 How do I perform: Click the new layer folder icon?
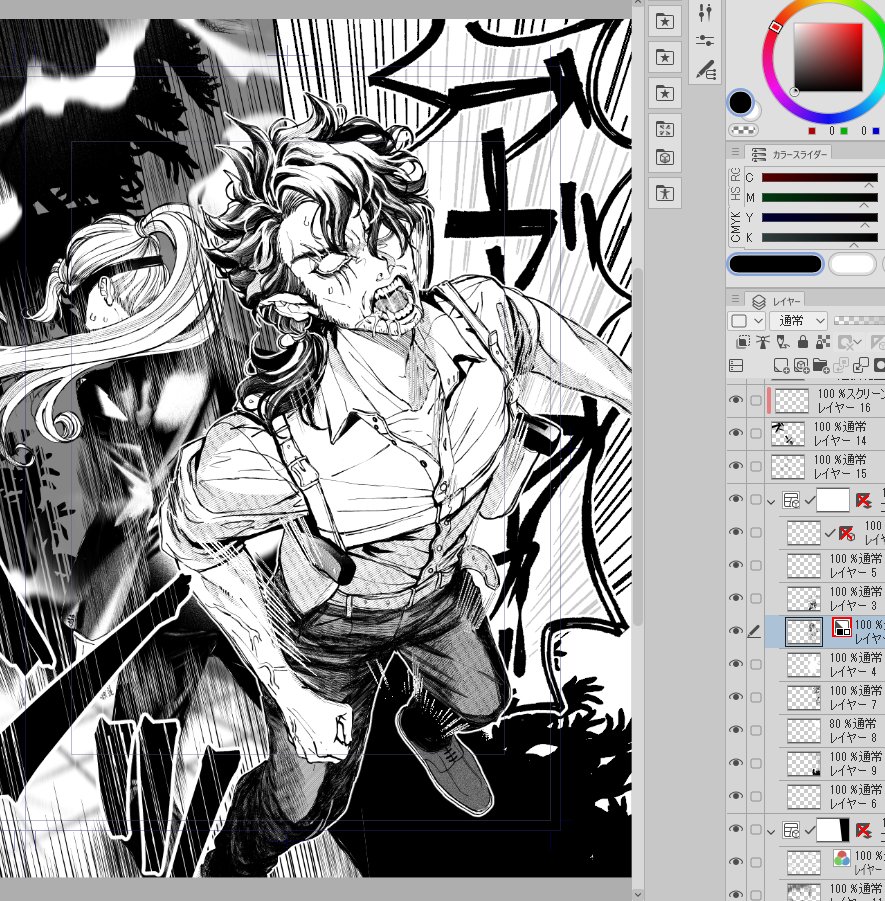pos(821,366)
